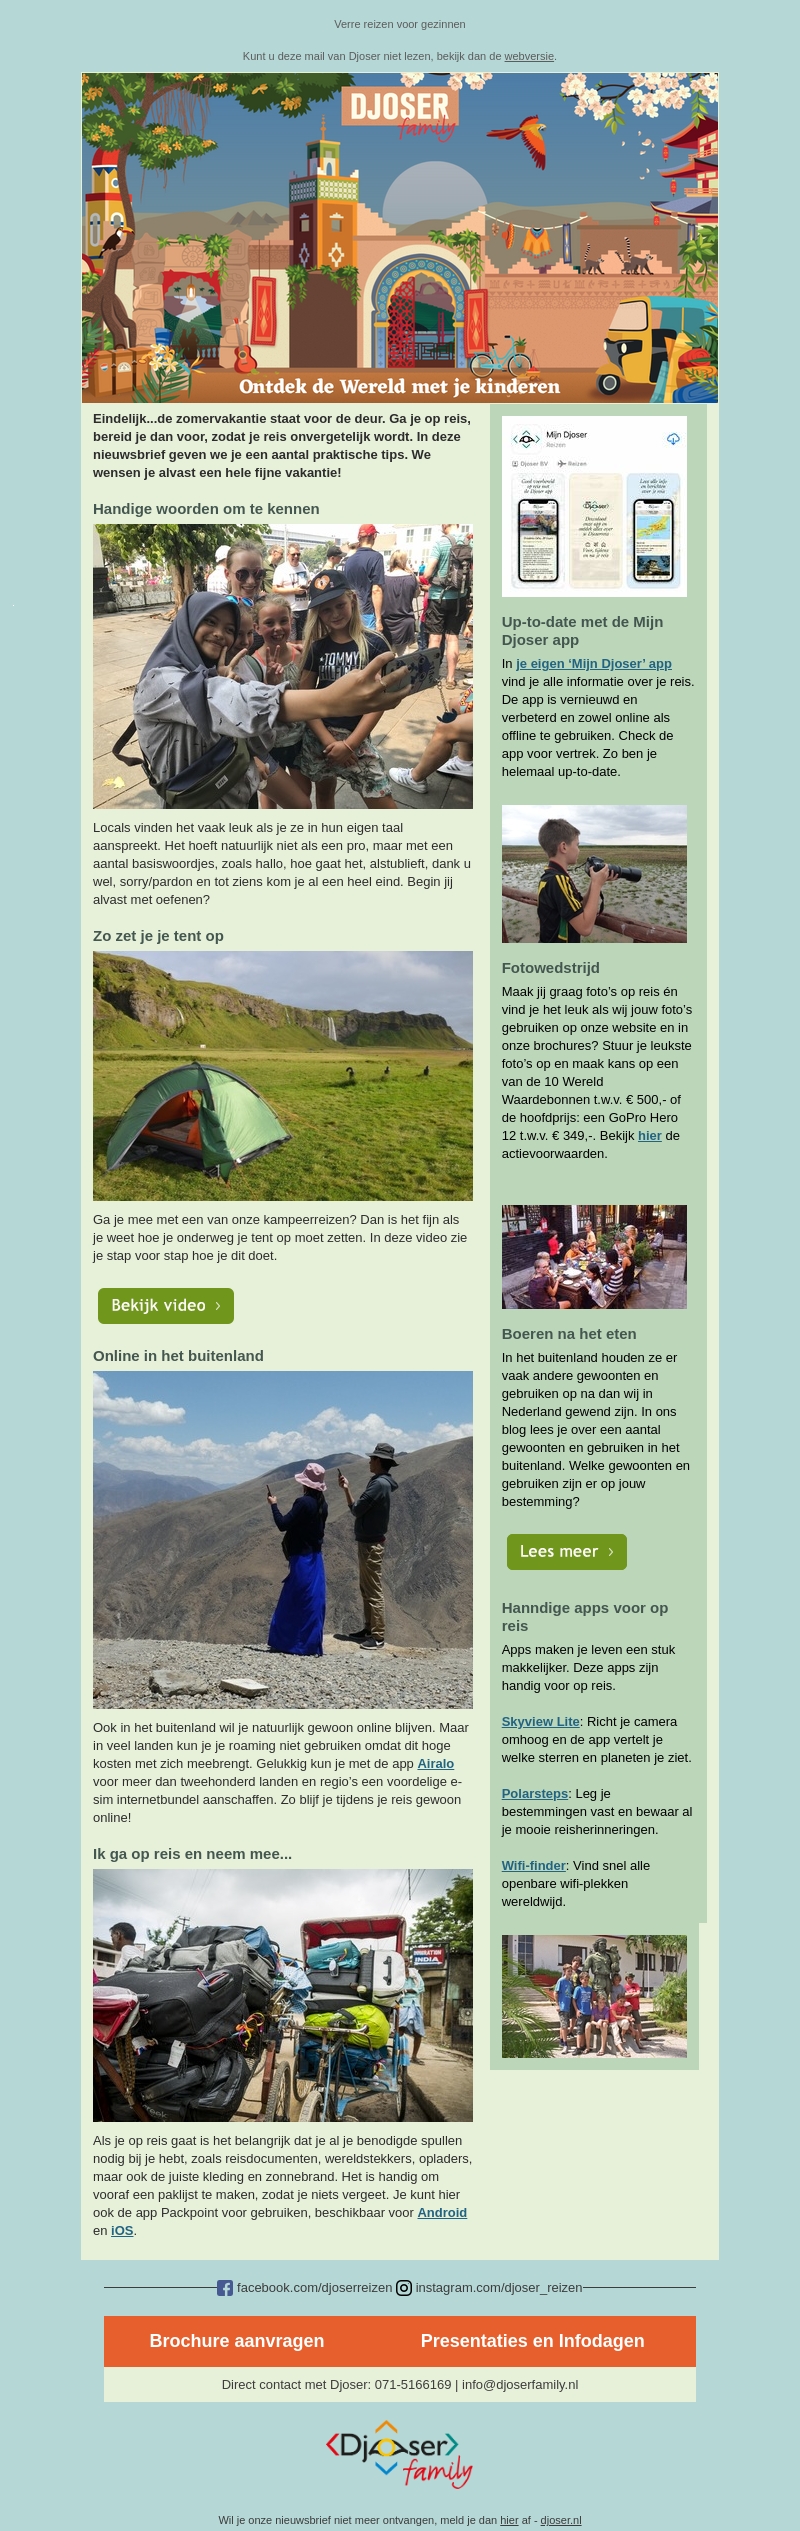The width and height of the screenshot is (800, 2531).
Task: Click Presentaties en Infodagen
Action: [533, 2340]
